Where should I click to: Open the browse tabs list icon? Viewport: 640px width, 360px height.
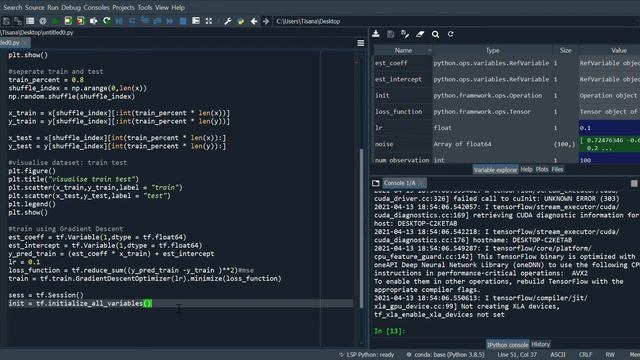tap(30, 21)
